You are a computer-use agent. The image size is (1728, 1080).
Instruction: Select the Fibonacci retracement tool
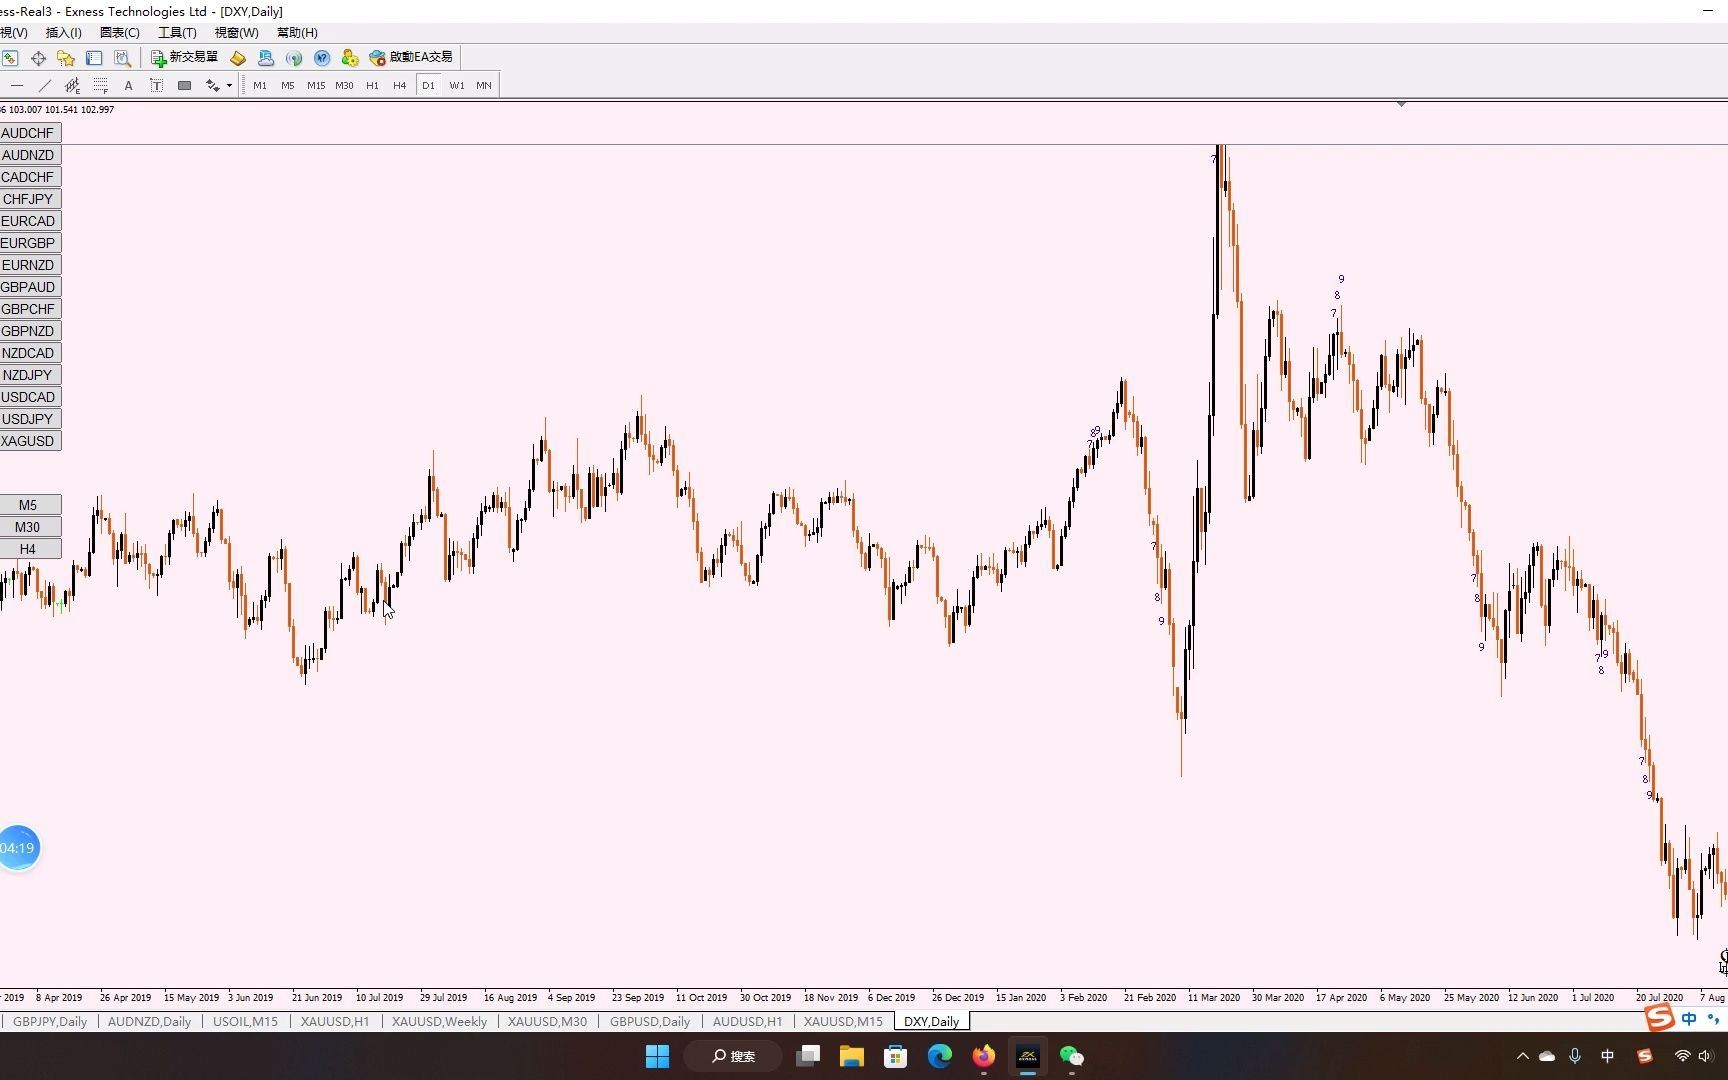(100, 86)
